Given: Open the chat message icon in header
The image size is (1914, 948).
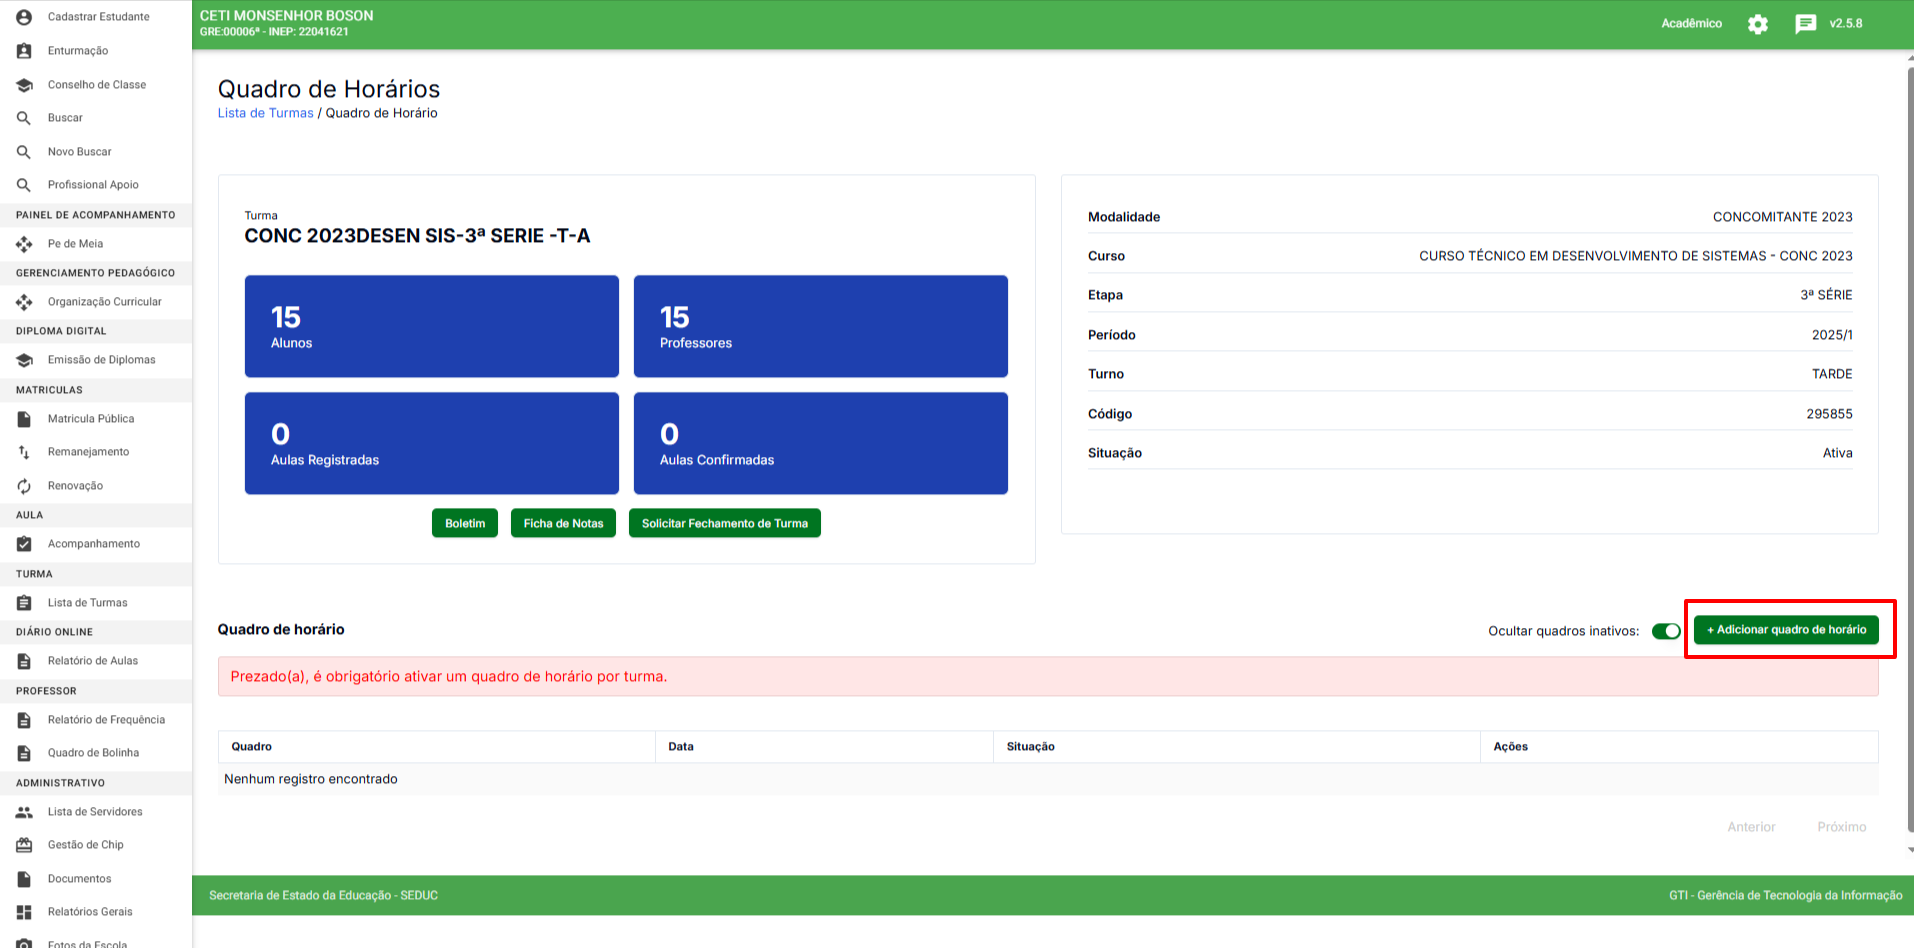Looking at the screenshot, I should click(x=1805, y=24).
